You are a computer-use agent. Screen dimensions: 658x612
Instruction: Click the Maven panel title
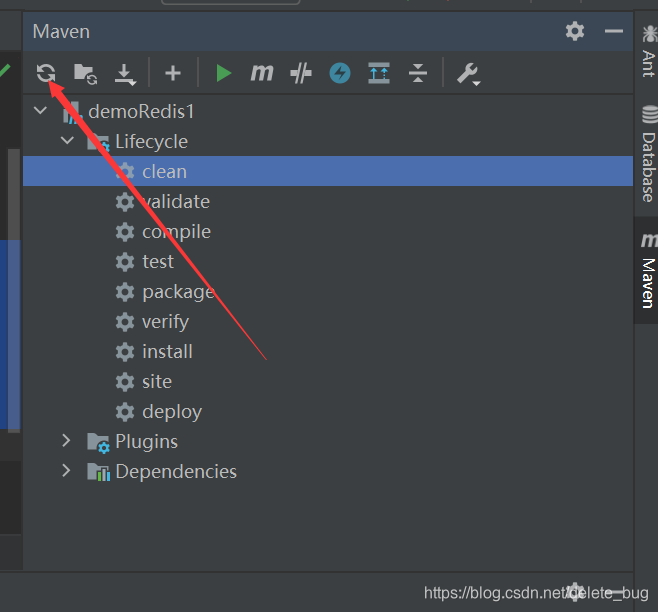coord(61,31)
